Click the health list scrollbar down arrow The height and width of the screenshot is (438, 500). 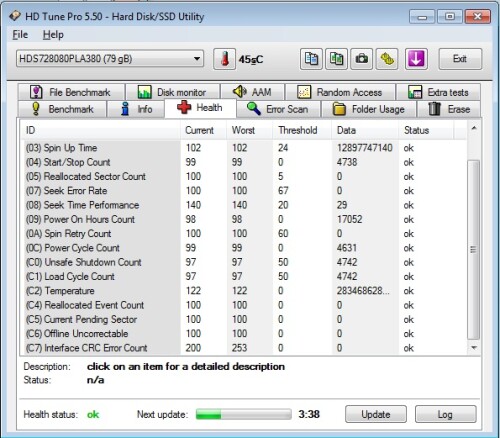point(474,348)
